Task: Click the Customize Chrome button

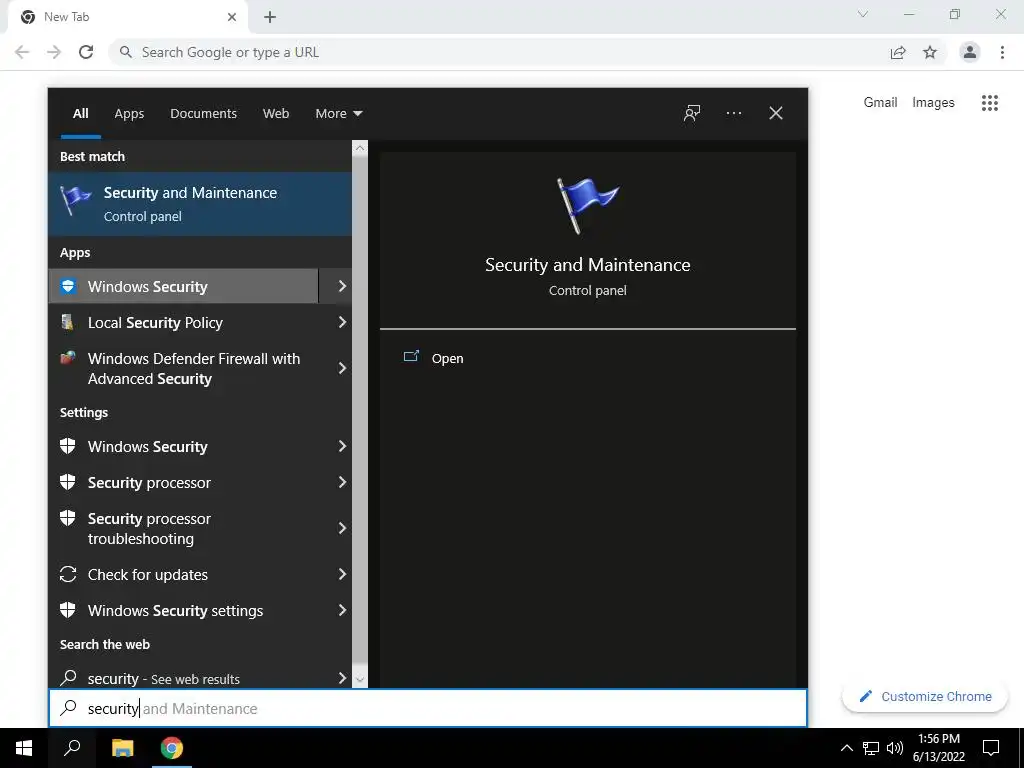Action: (925, 697)
